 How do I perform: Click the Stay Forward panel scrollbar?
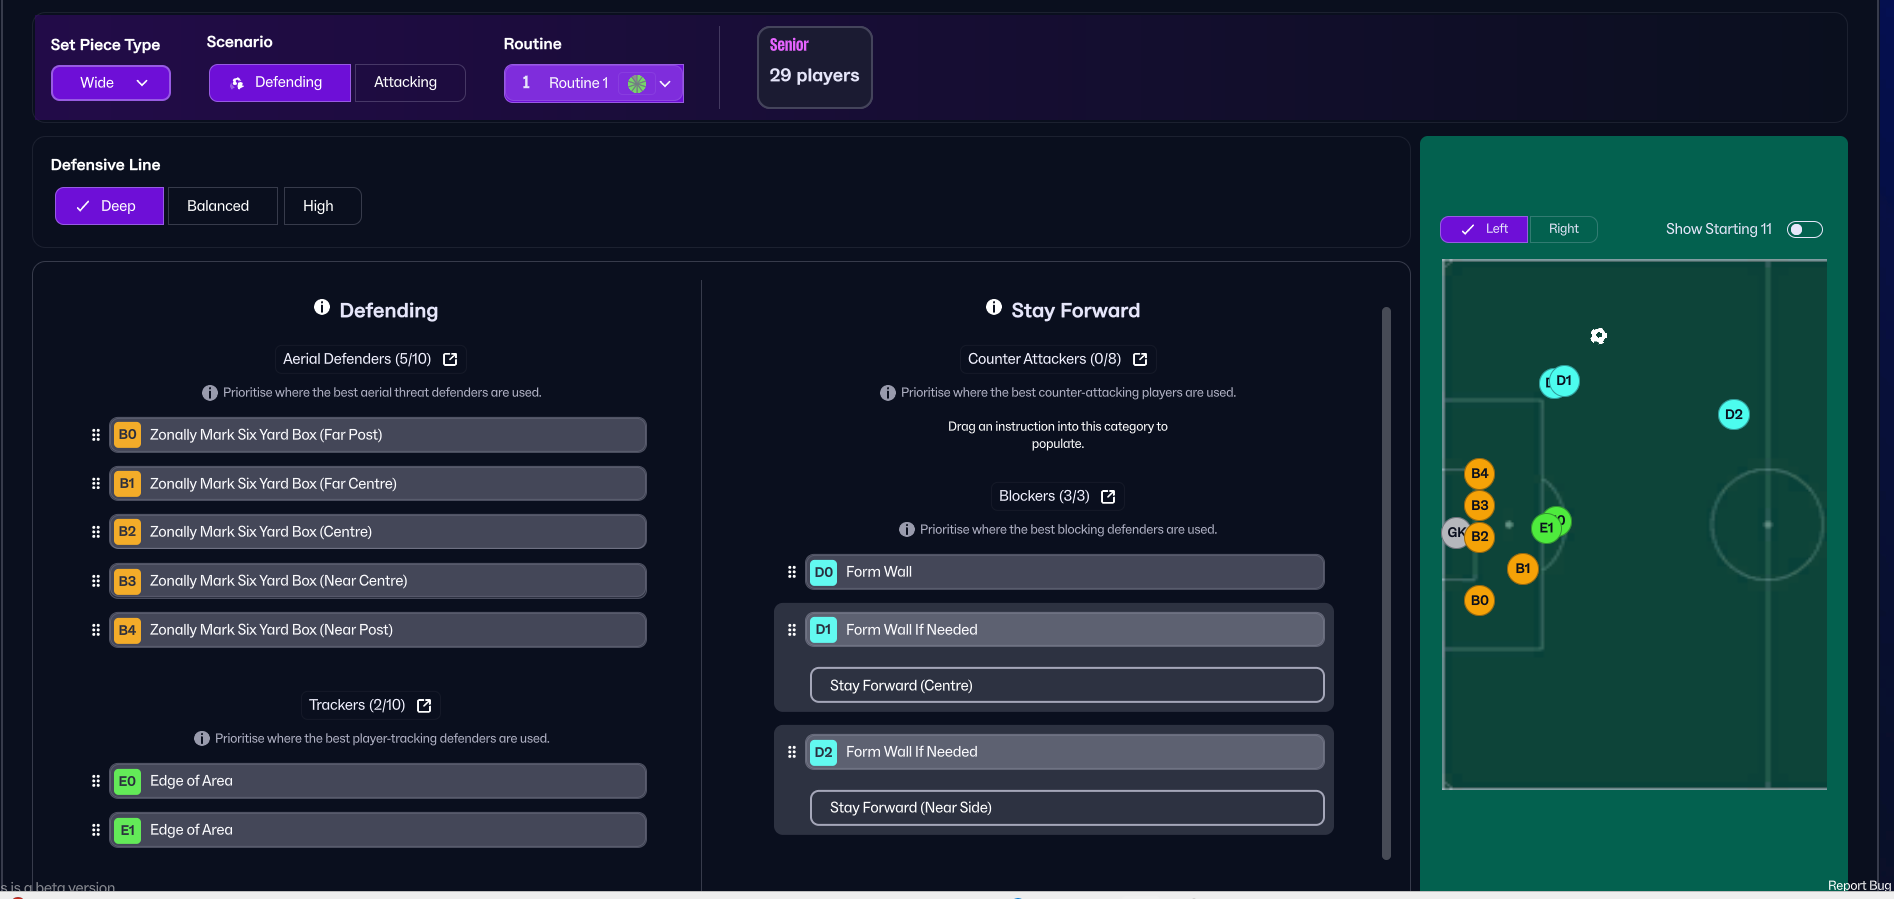pyautogui.click(x=1386, y=580)
